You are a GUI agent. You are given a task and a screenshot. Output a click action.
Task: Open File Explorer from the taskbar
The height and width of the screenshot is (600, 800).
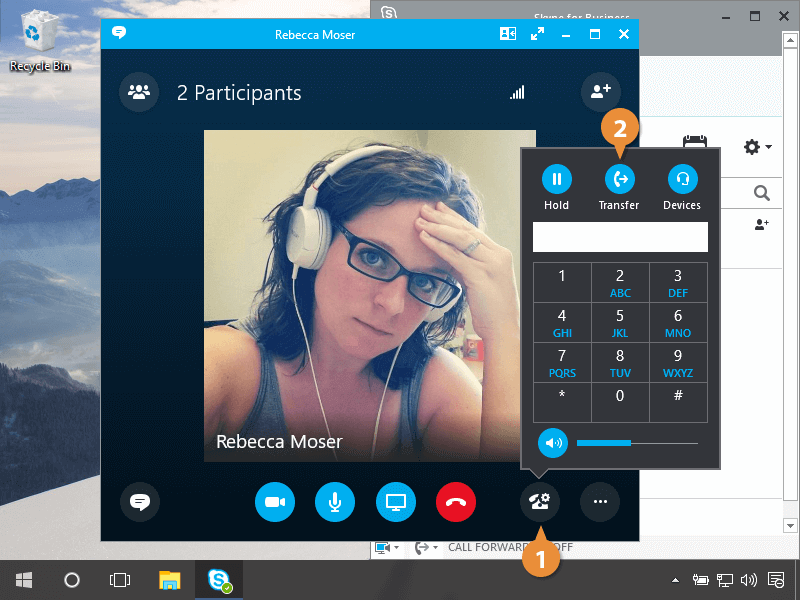(170, 580)
